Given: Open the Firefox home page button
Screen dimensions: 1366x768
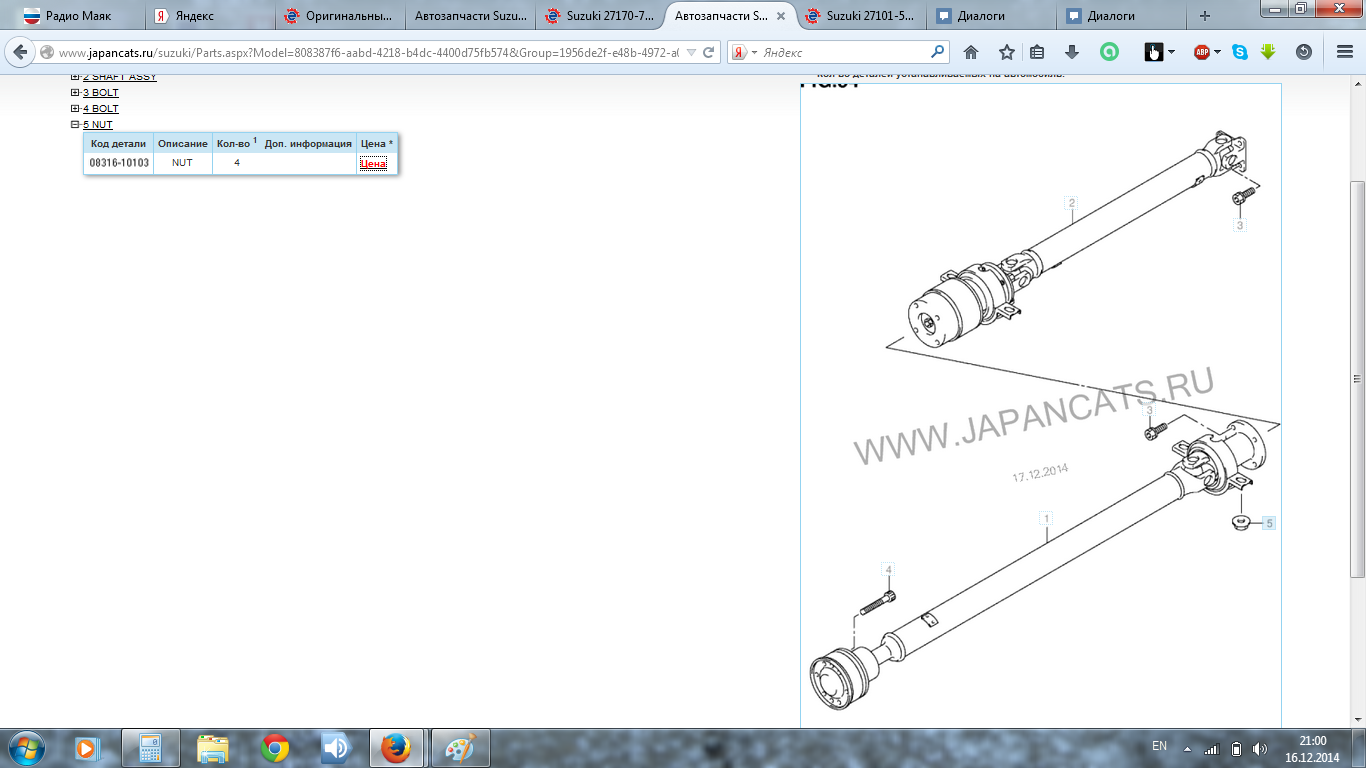Looking at the screenshot, I should coord(970,52).
